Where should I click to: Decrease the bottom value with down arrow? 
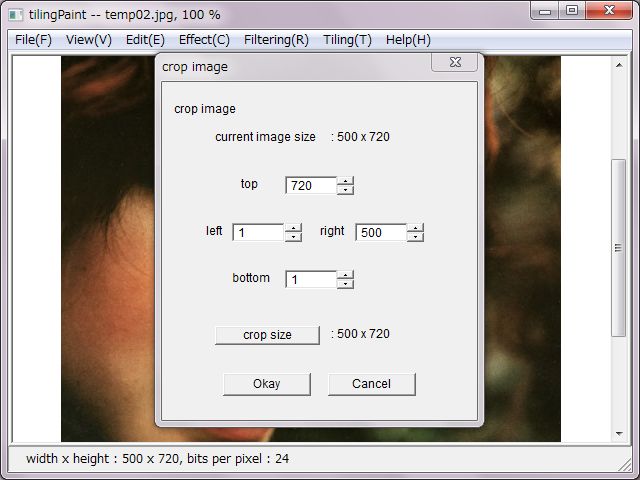click(345, 284)
